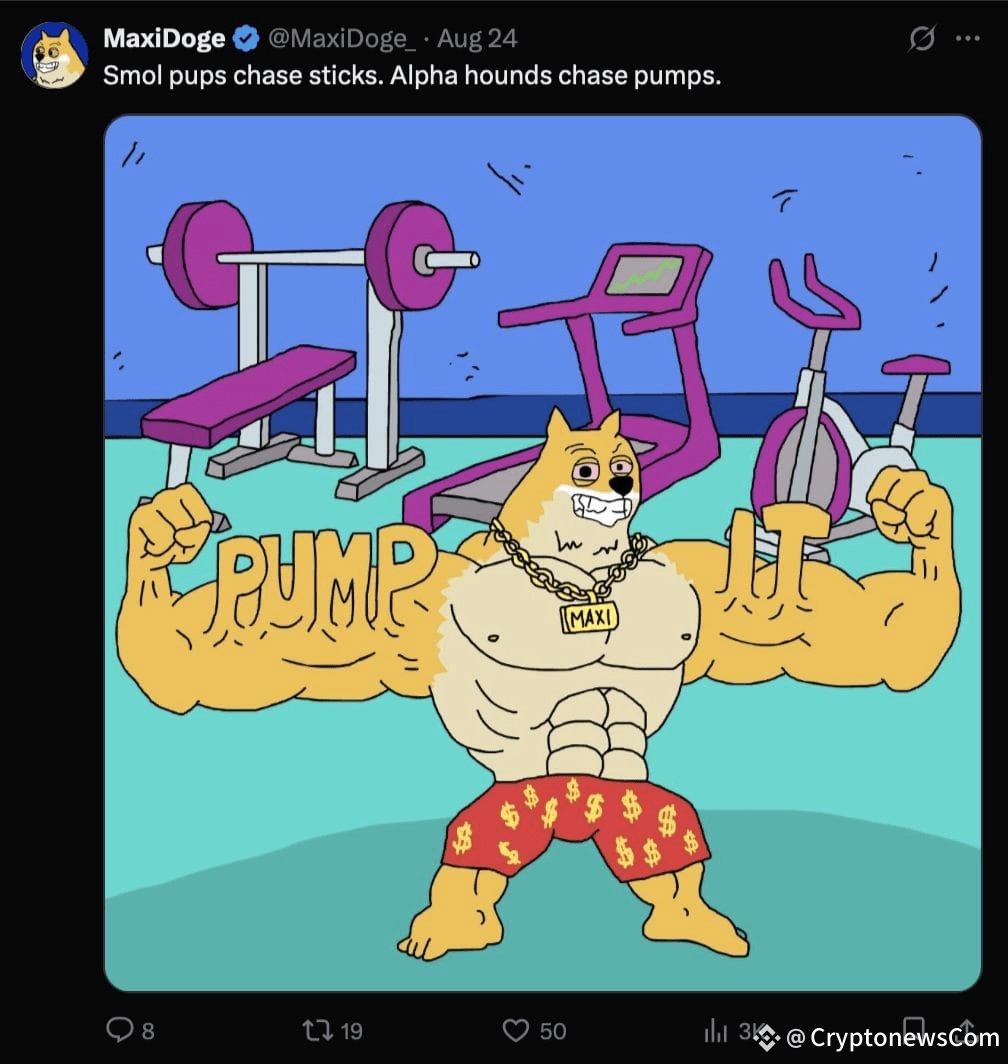Click the MaxiDoge display name
1008x1064 pixels.
[x=164, y=38]
